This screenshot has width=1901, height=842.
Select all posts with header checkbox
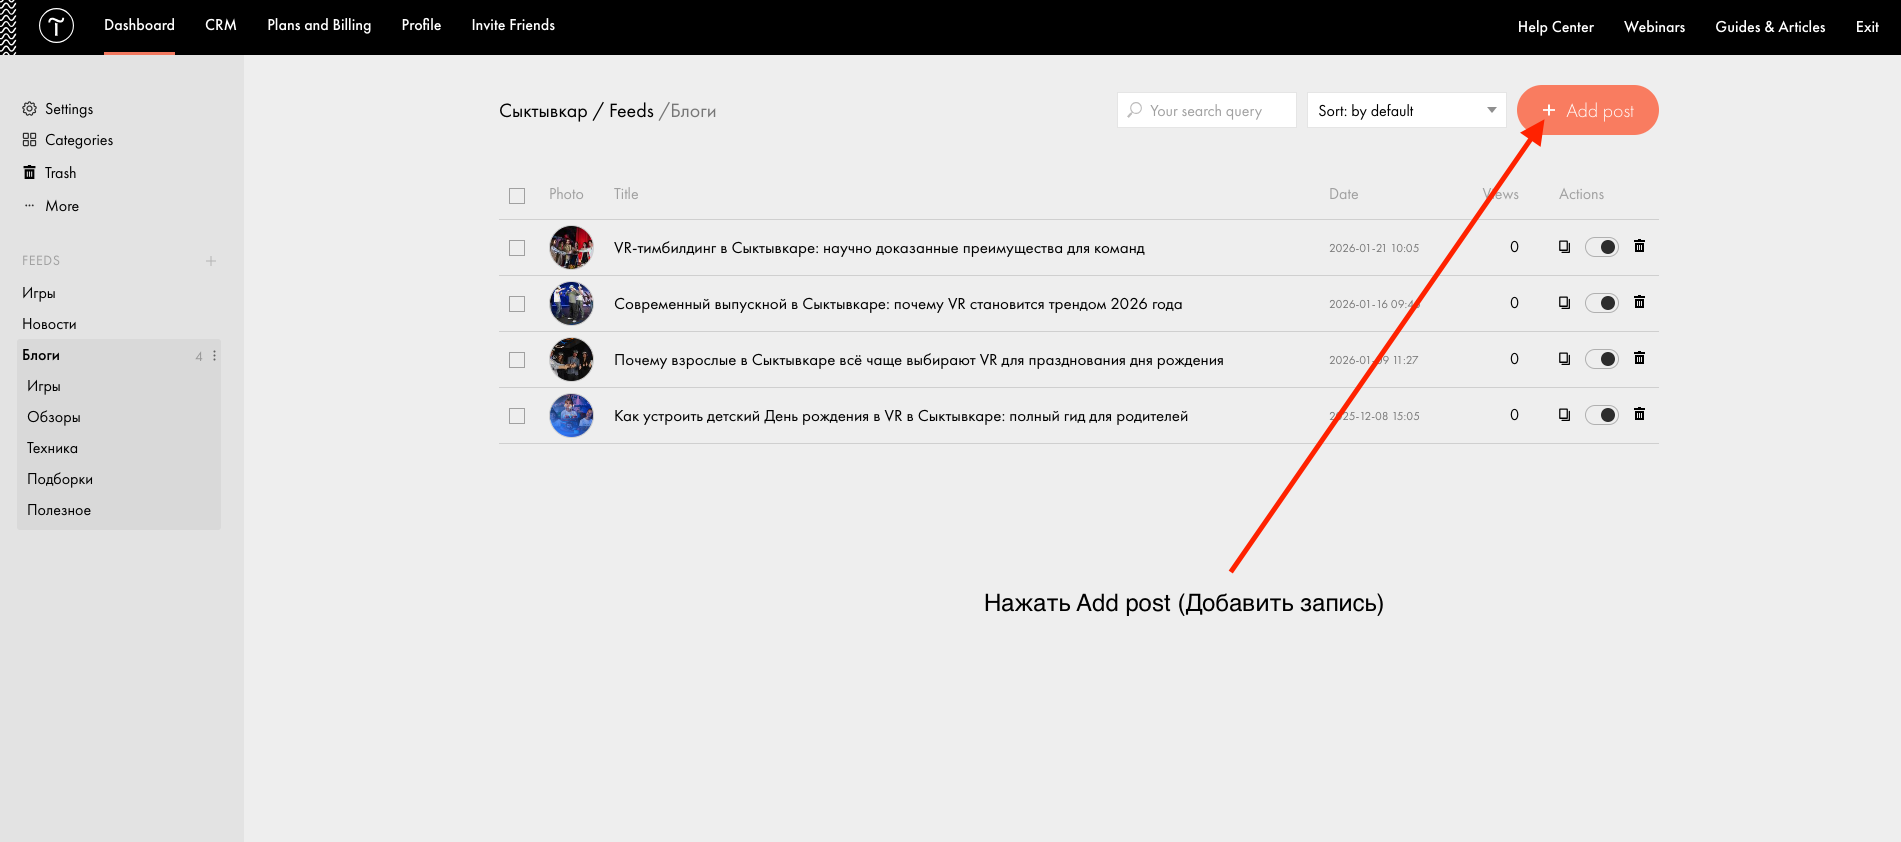point(517,196)
